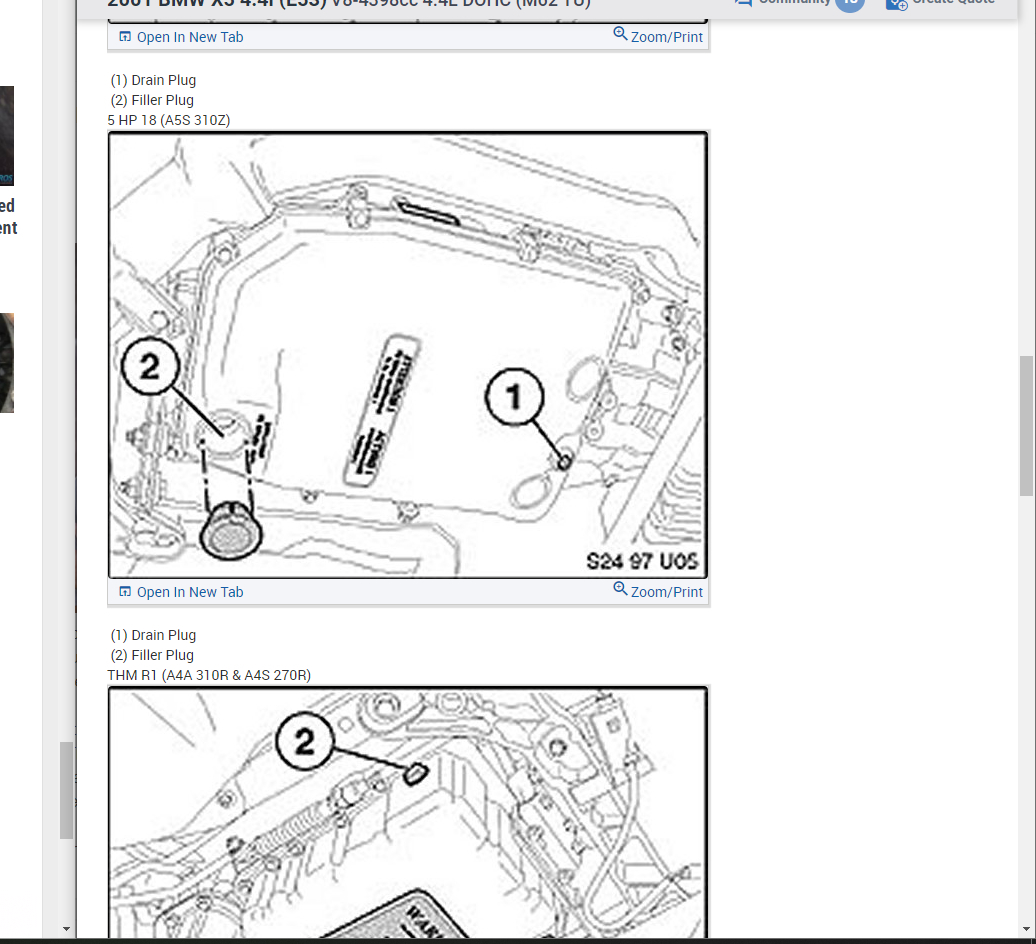Open the 5 HP 18 diagram in new tab
1036x944 pixels.
tap(181, 592)
